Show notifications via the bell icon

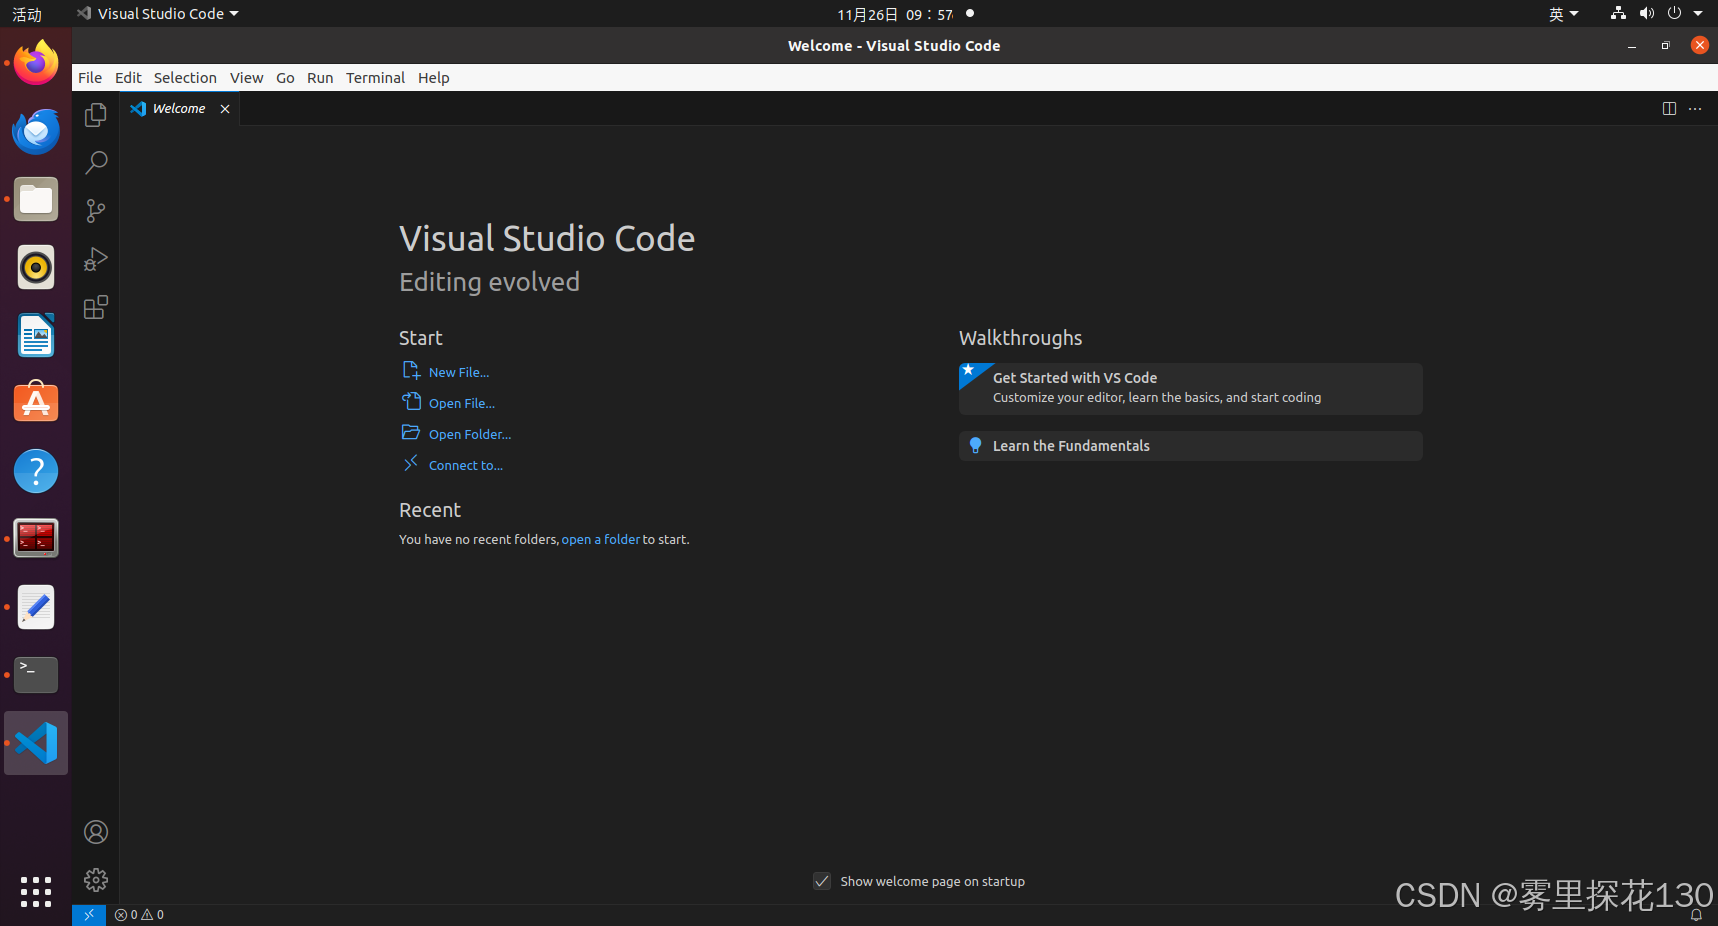[x=1697, y=914]
